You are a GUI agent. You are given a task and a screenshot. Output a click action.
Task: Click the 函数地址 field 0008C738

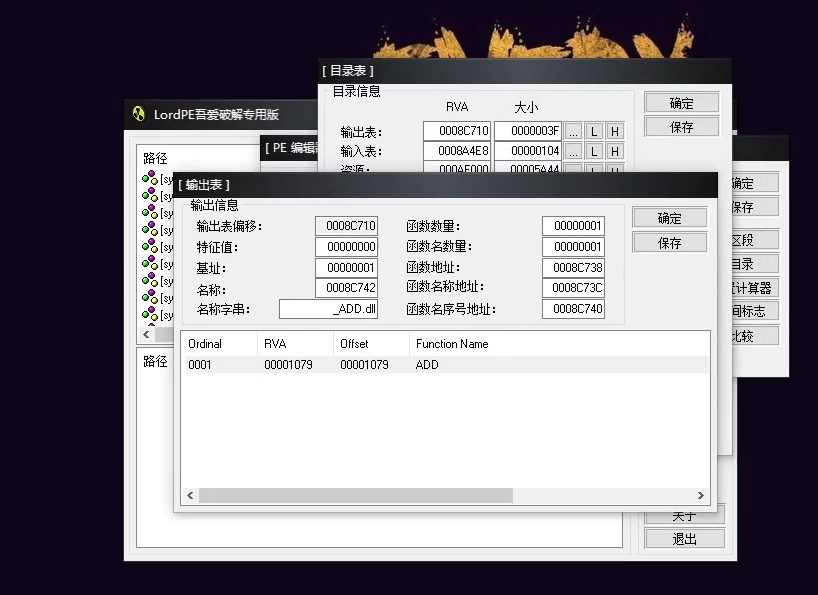click(x=573, y=268)
